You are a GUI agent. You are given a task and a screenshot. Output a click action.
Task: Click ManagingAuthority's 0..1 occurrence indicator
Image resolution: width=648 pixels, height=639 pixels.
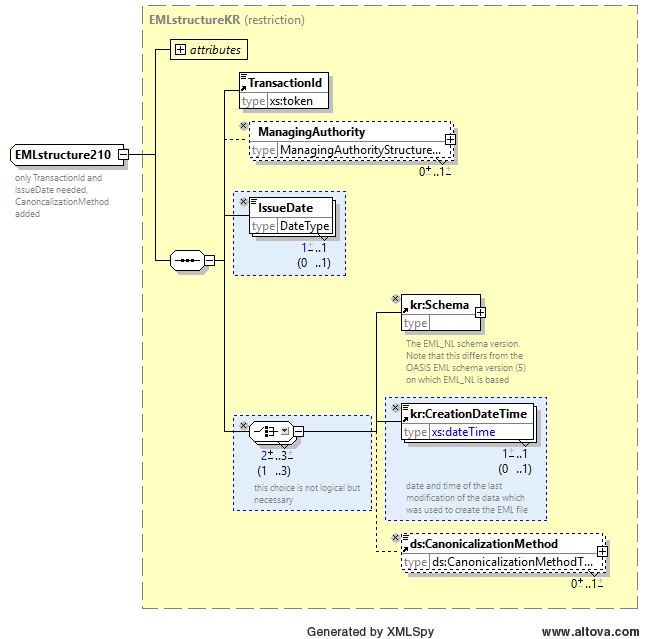(435, 172)
